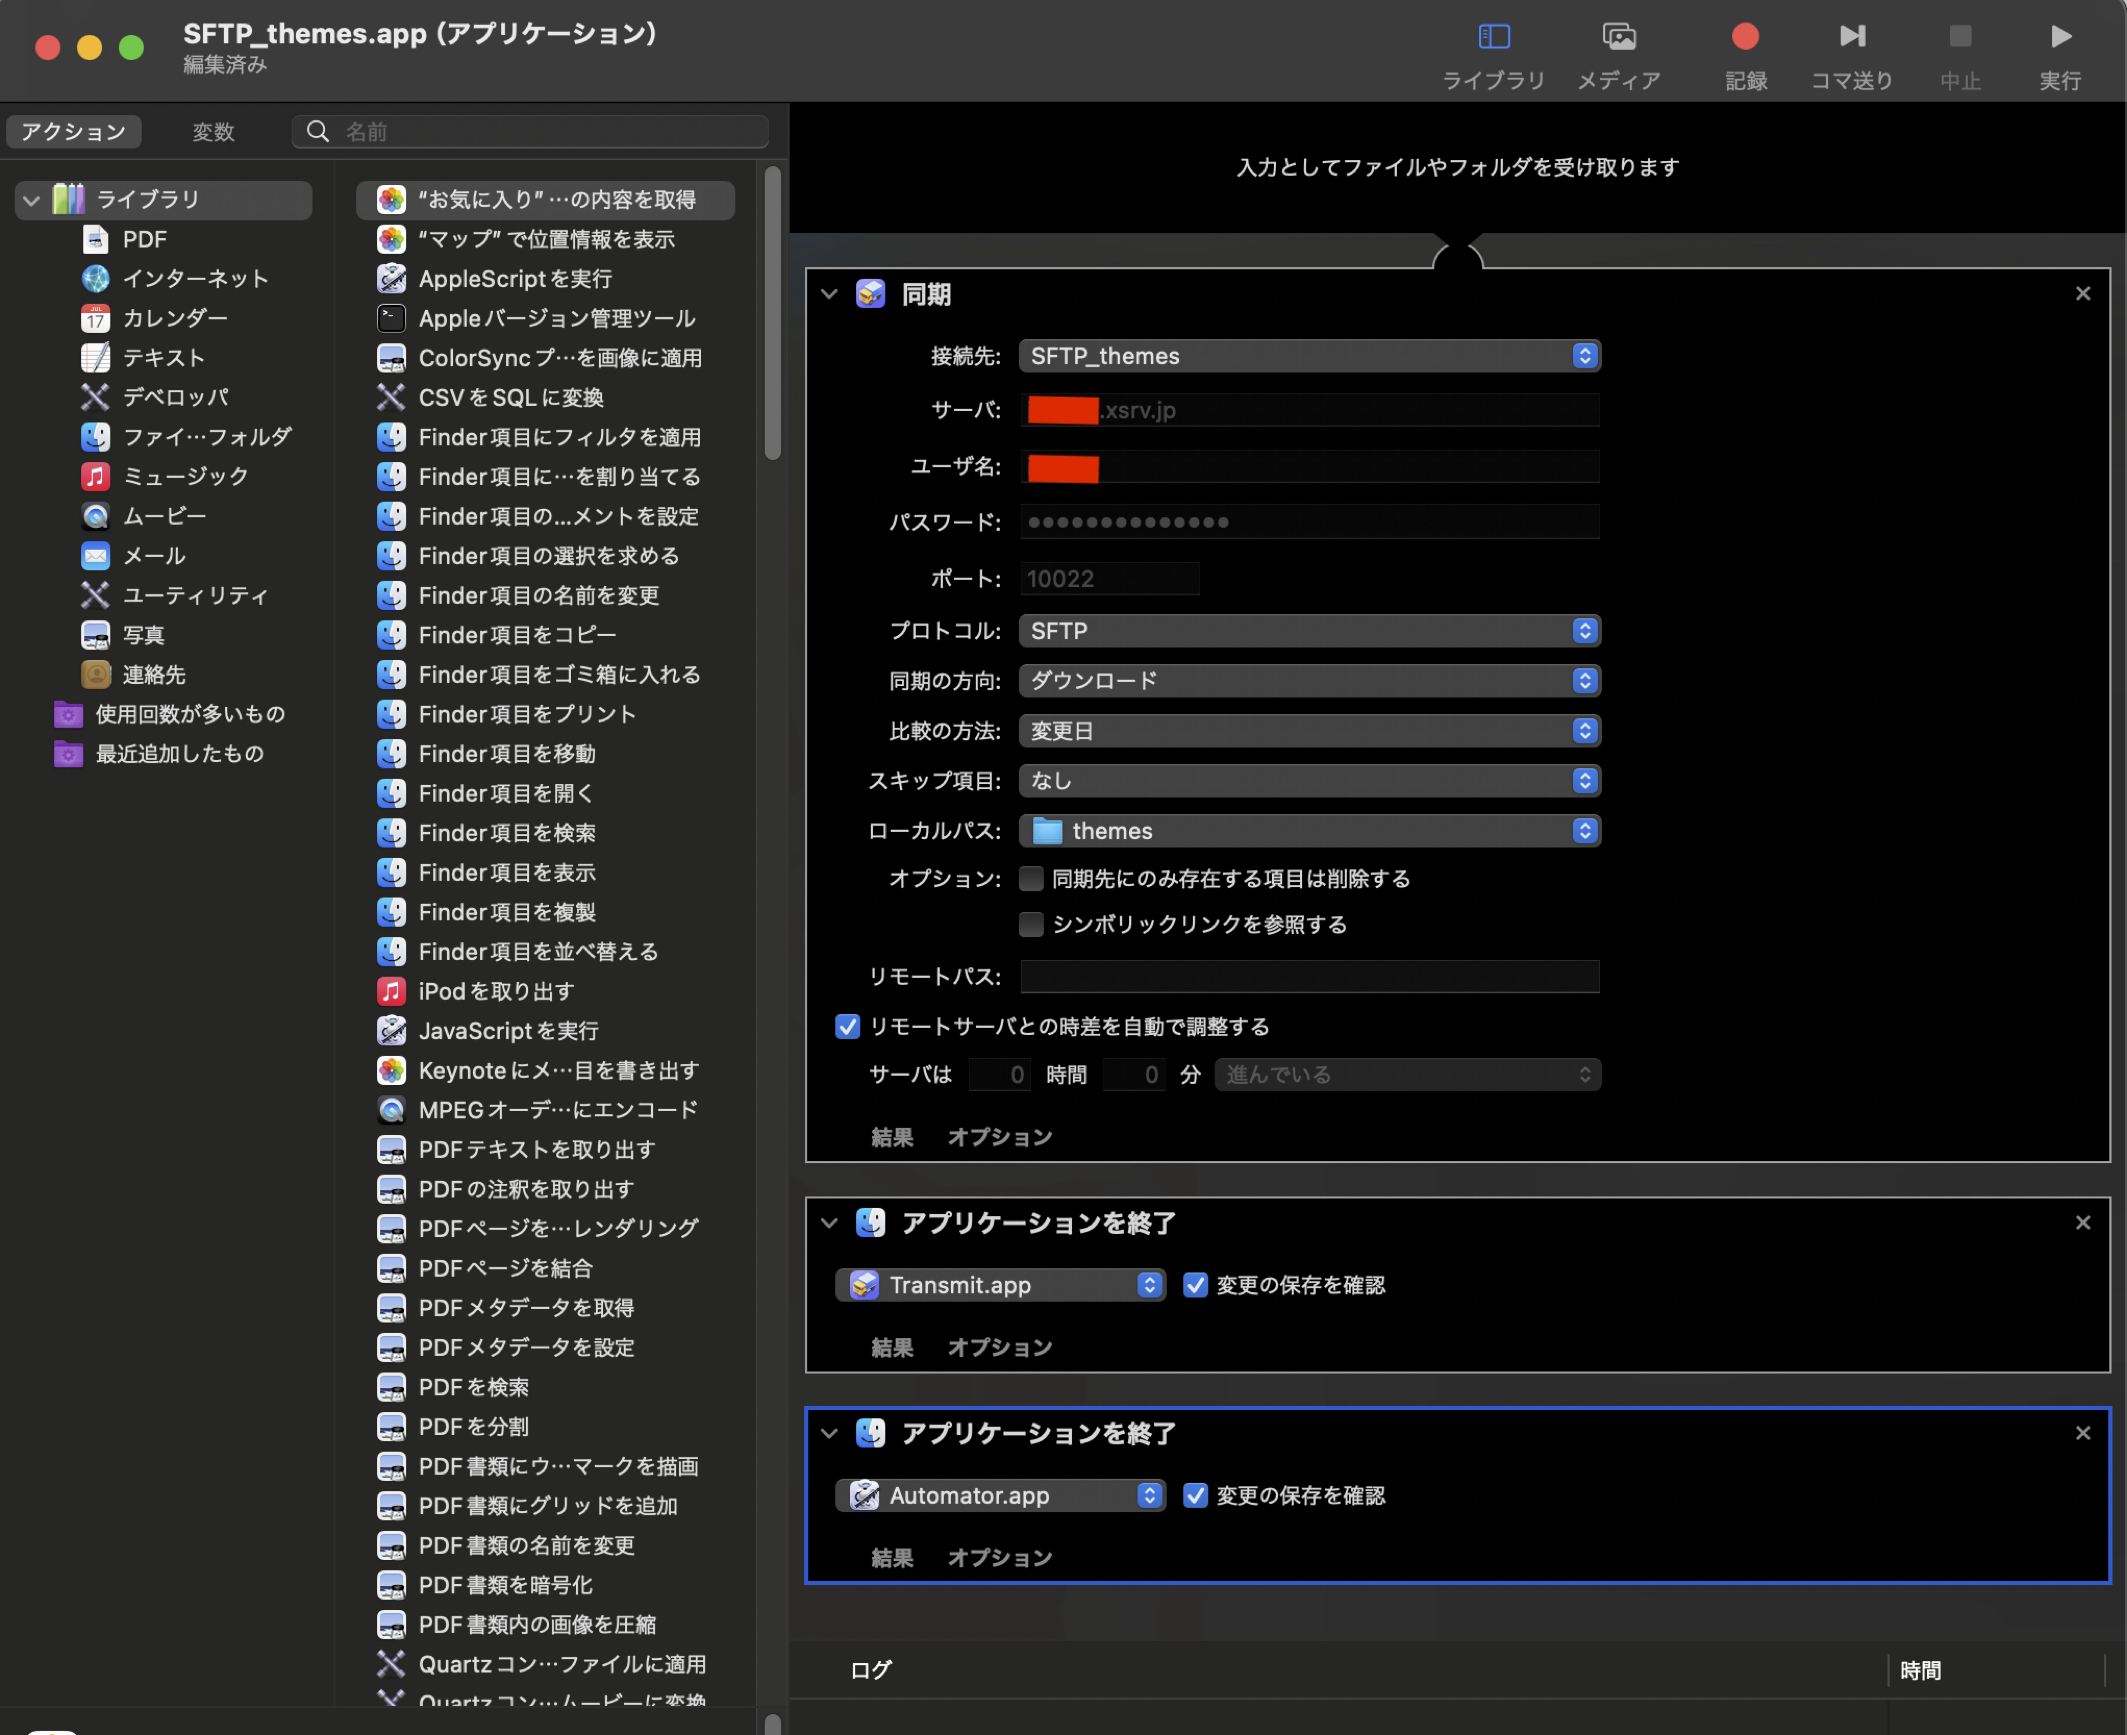
Task: Click the action list vertical scrollbar
Action: (772, 312)
